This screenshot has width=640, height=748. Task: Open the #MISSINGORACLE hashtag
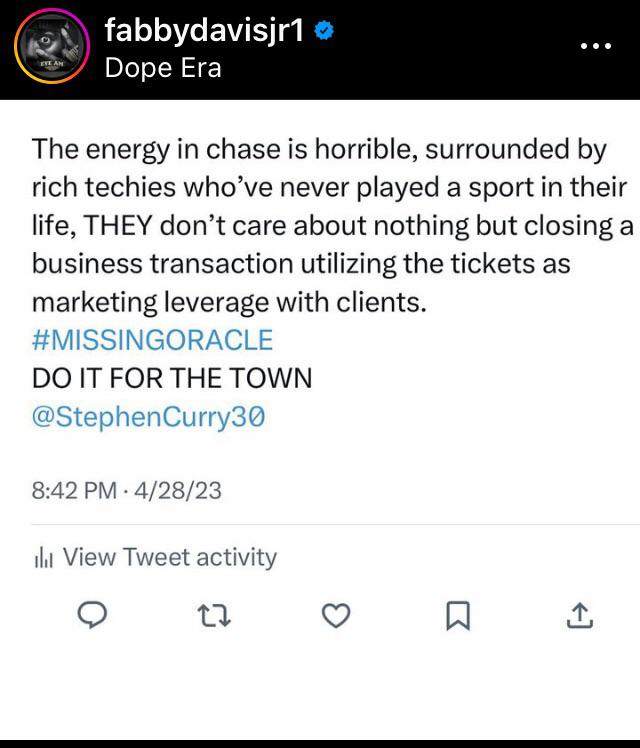[x=152, y=340]
